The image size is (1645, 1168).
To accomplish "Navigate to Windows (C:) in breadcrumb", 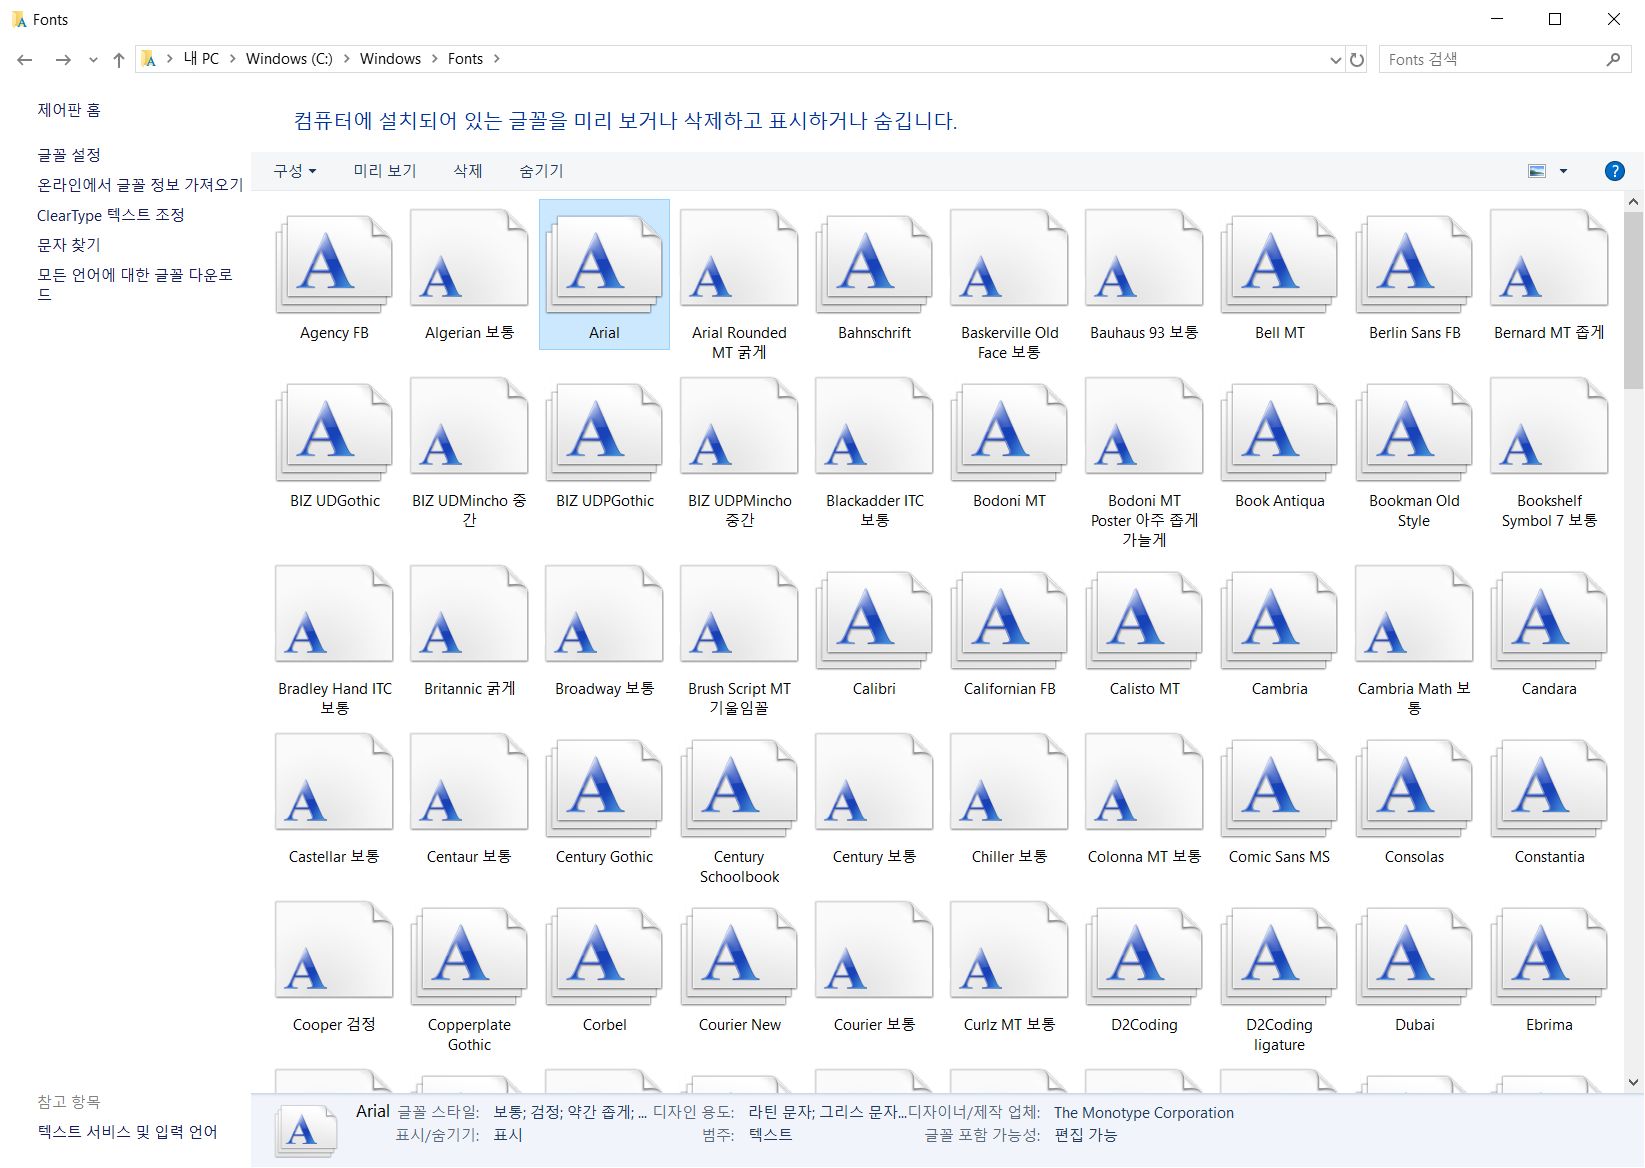I will point(289,59).
